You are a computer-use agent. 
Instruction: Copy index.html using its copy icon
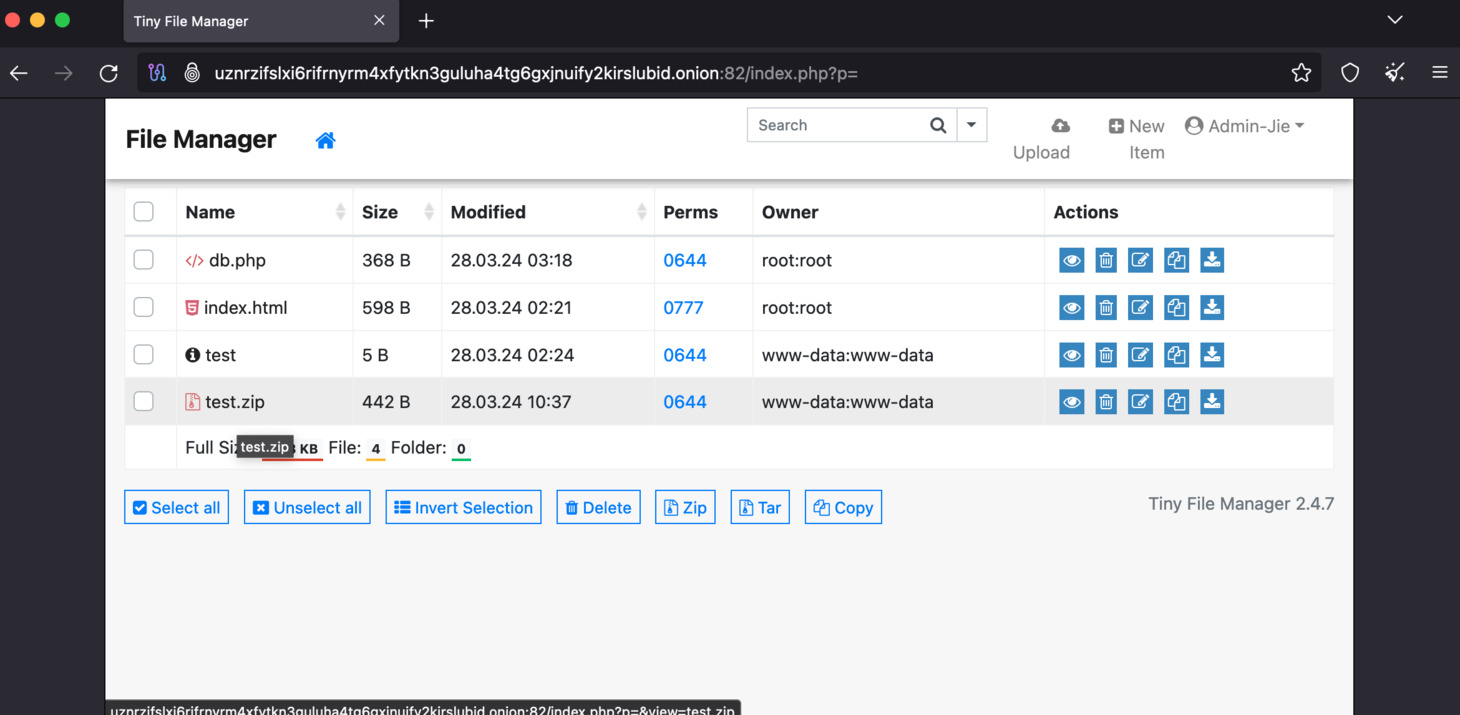pos(1176,307)
